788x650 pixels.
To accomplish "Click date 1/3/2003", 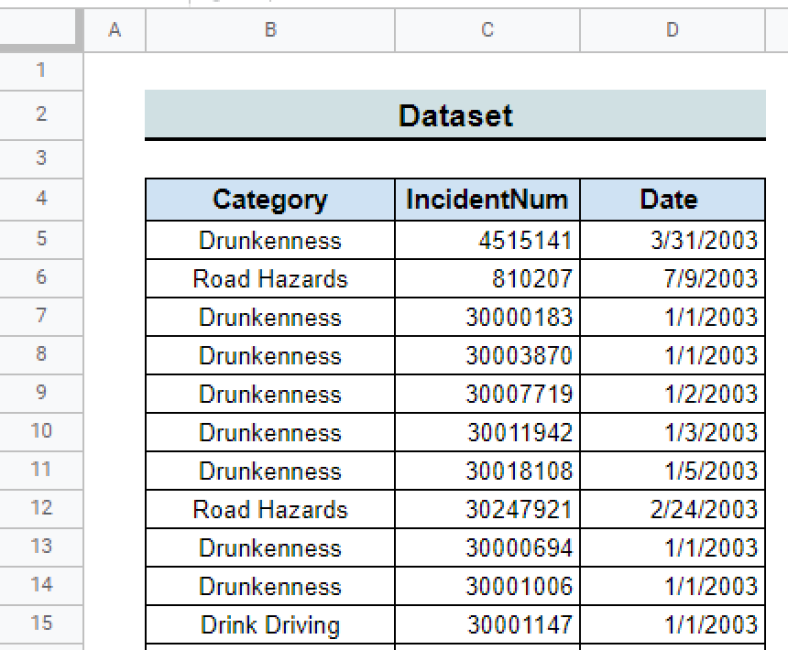I will 672,432.
